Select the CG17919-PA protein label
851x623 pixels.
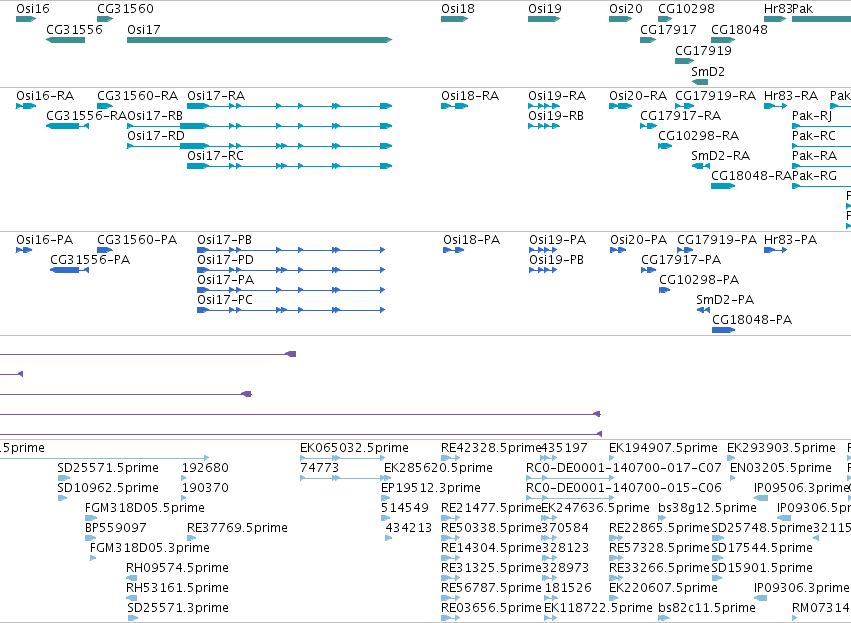(717, 240)
